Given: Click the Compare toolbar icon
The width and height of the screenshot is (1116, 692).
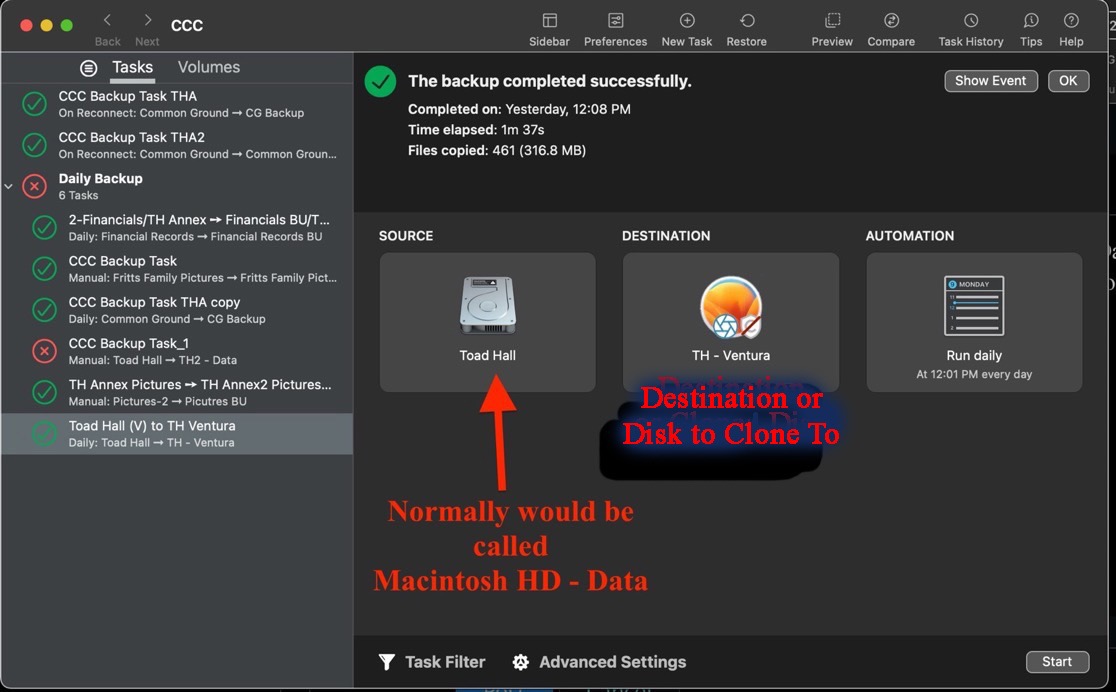Looking at the screenshot, I should (x=891, y=21).
